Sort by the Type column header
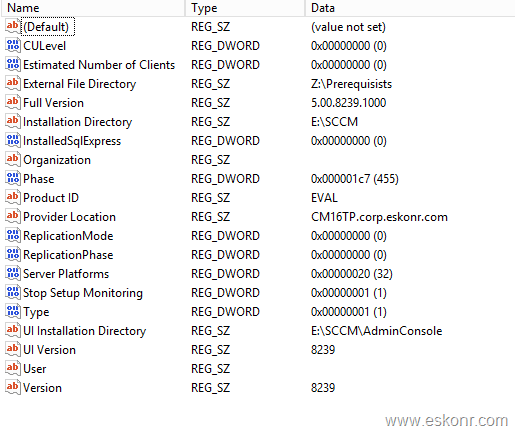 point(245,8)
